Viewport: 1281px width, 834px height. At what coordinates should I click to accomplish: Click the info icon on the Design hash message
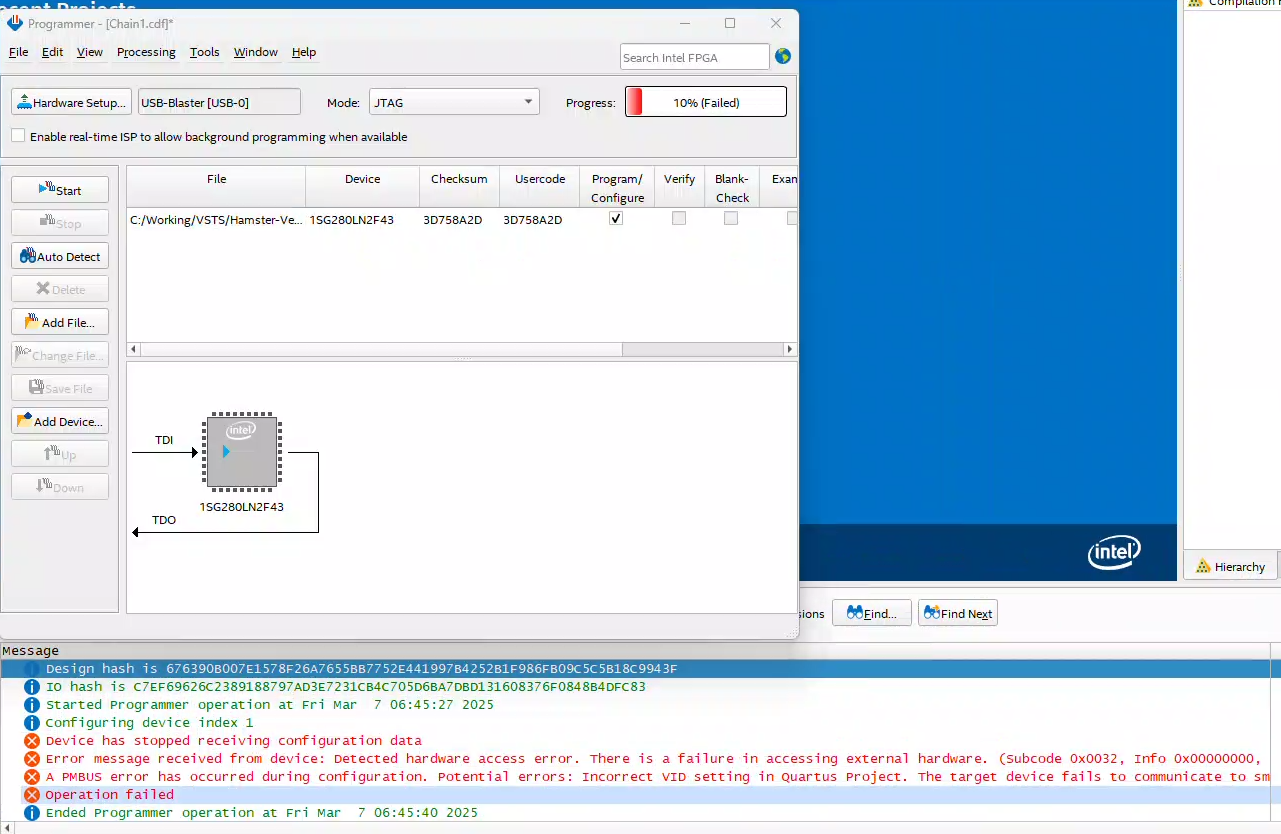[x=31, y=669]
